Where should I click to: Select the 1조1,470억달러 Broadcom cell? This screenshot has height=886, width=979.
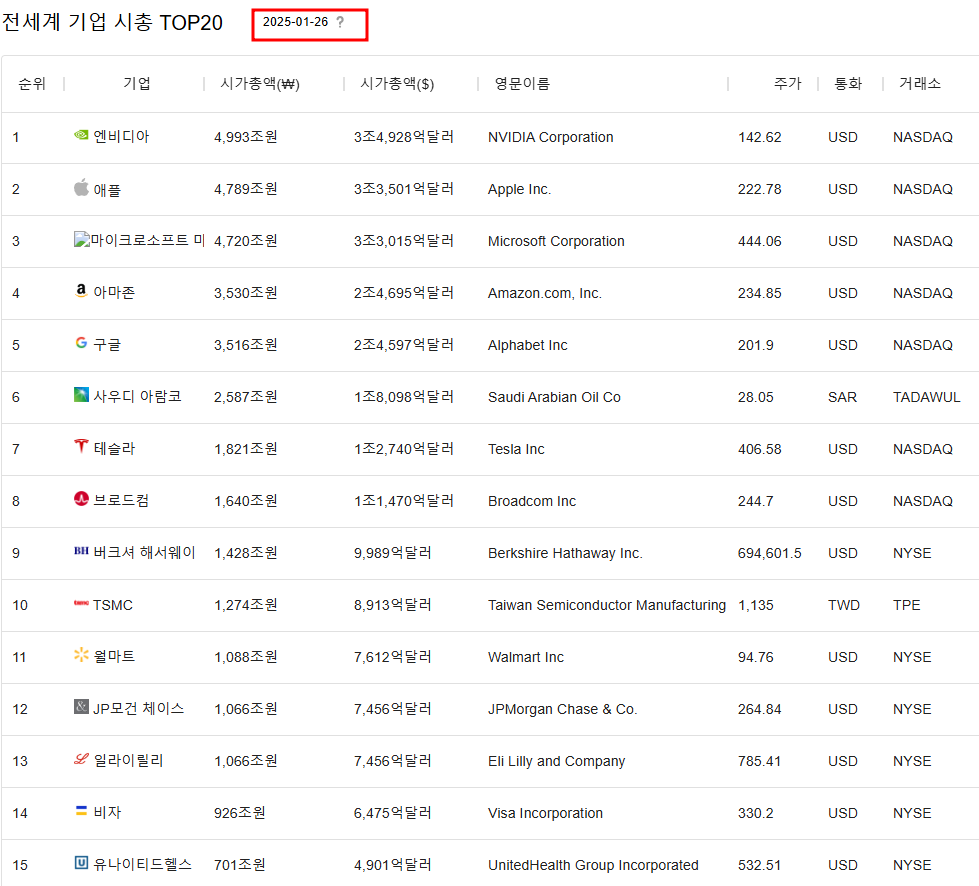[x=403, y=501]
